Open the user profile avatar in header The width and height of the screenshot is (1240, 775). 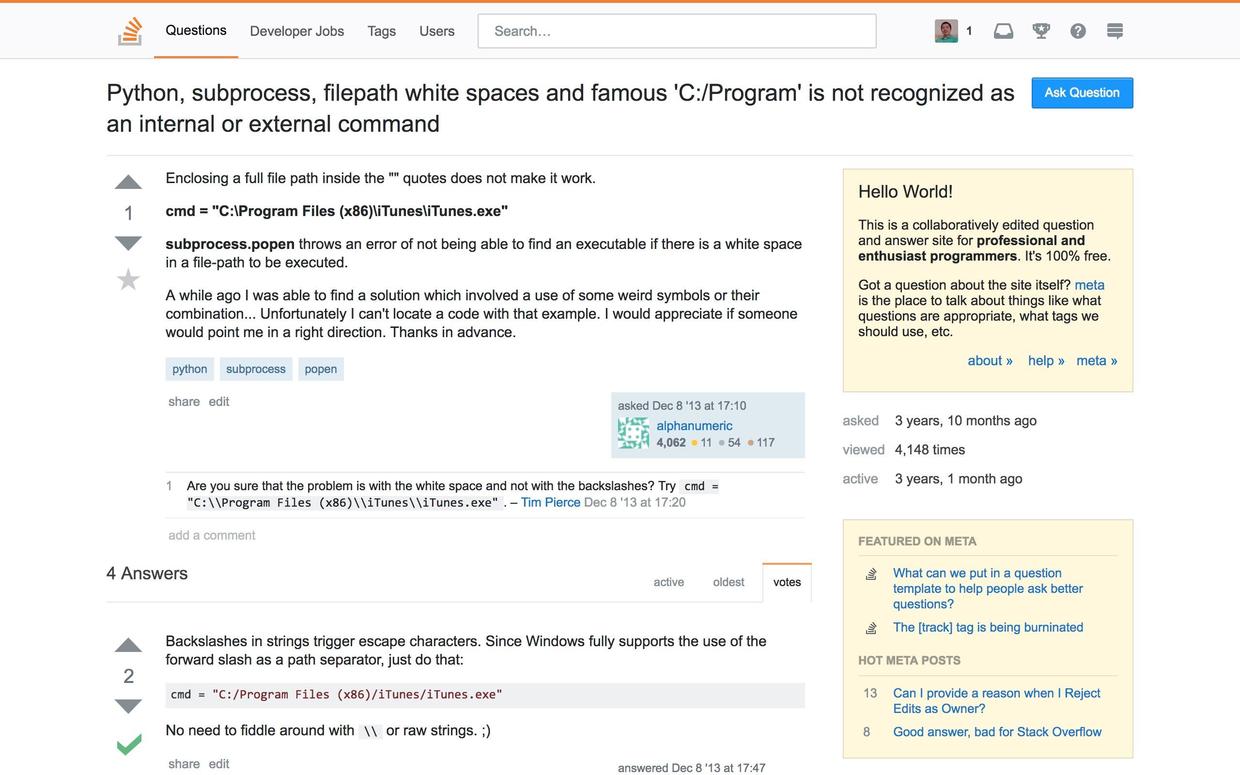946,31
